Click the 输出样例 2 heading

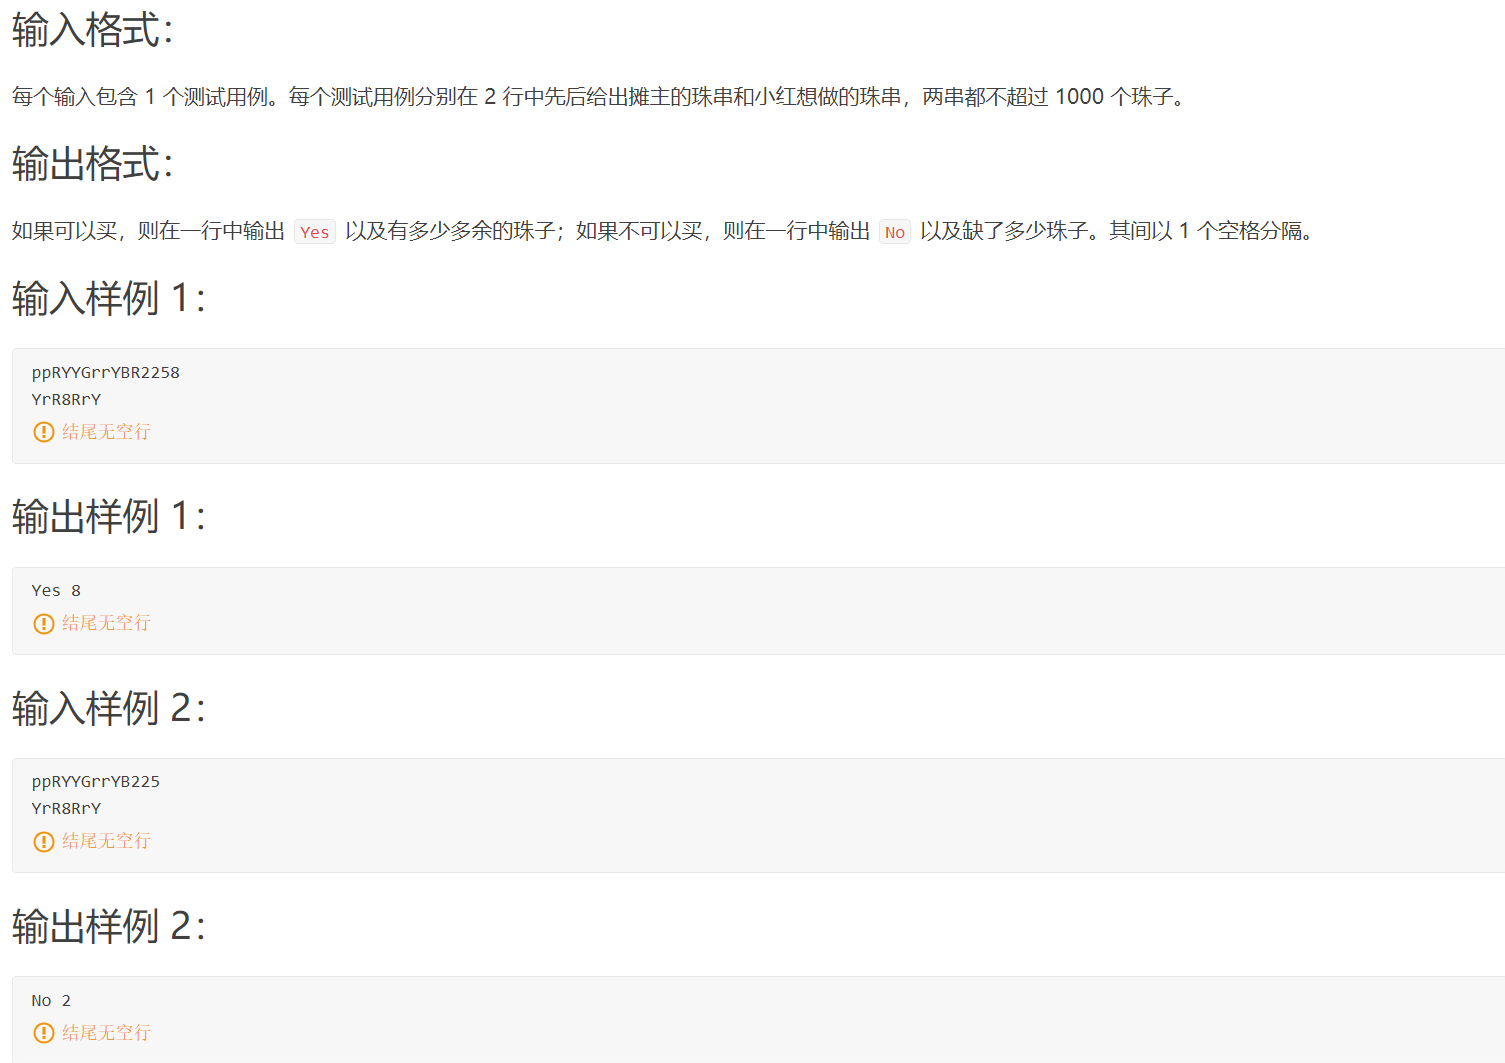click(109, 926)
